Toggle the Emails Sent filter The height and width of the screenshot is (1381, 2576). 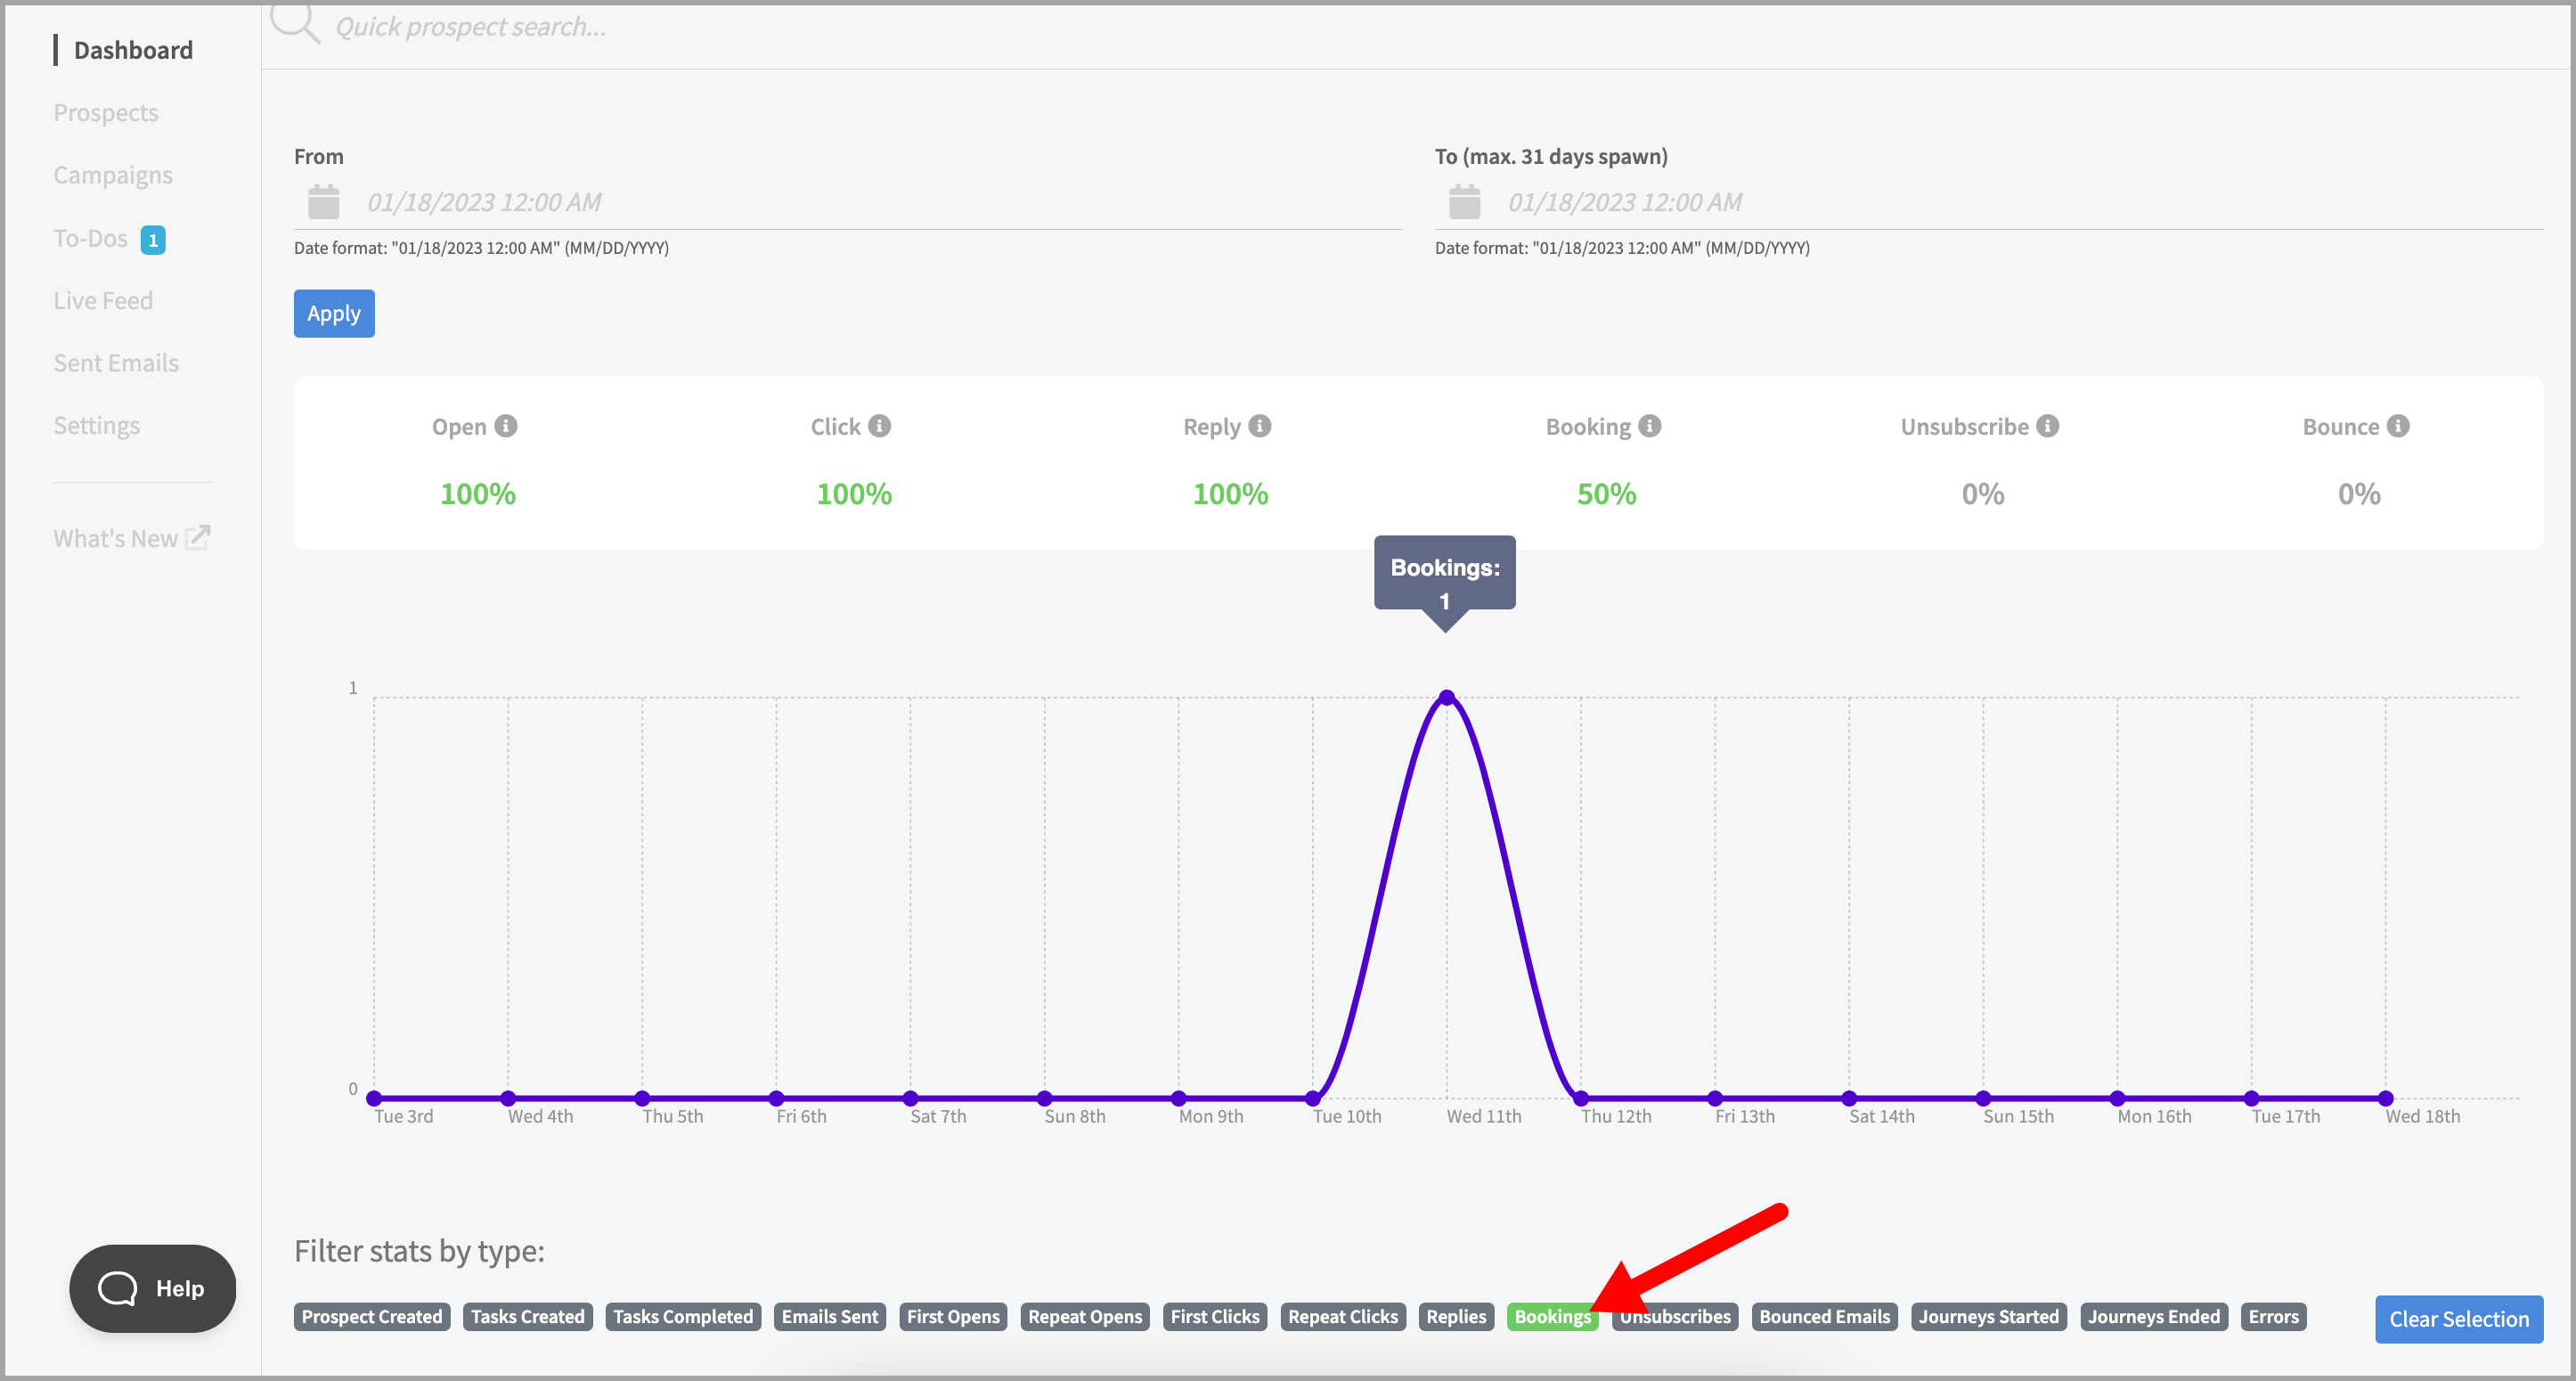830,1317
